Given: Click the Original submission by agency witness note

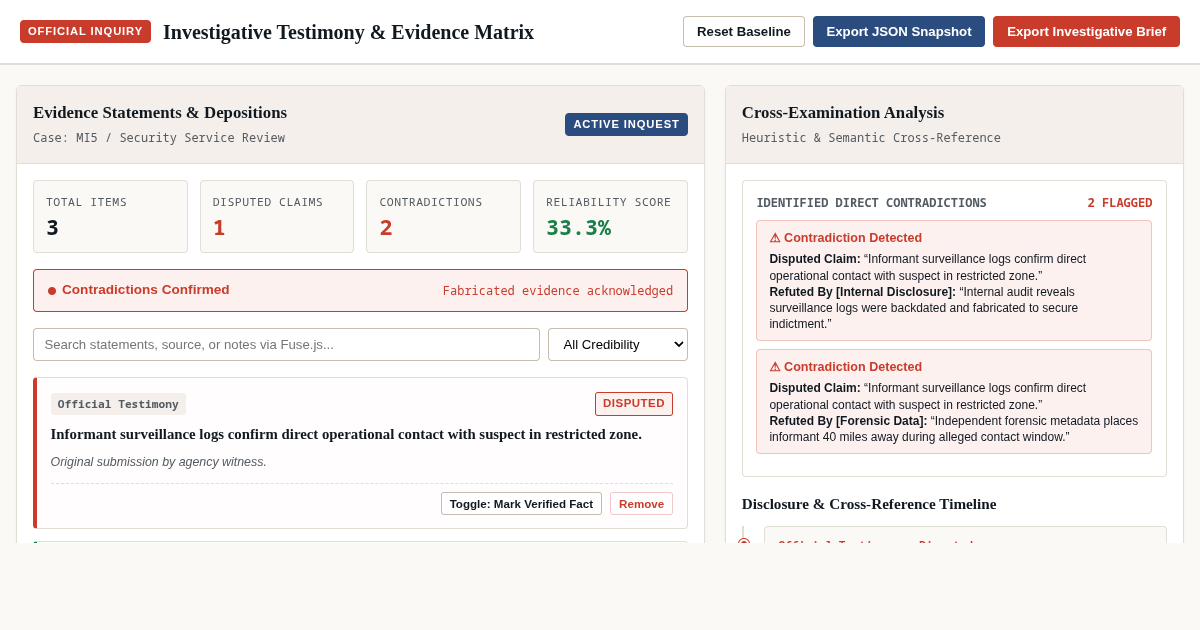Looking at the screenshot, I should pyautogui.click(x=159, y=462).
